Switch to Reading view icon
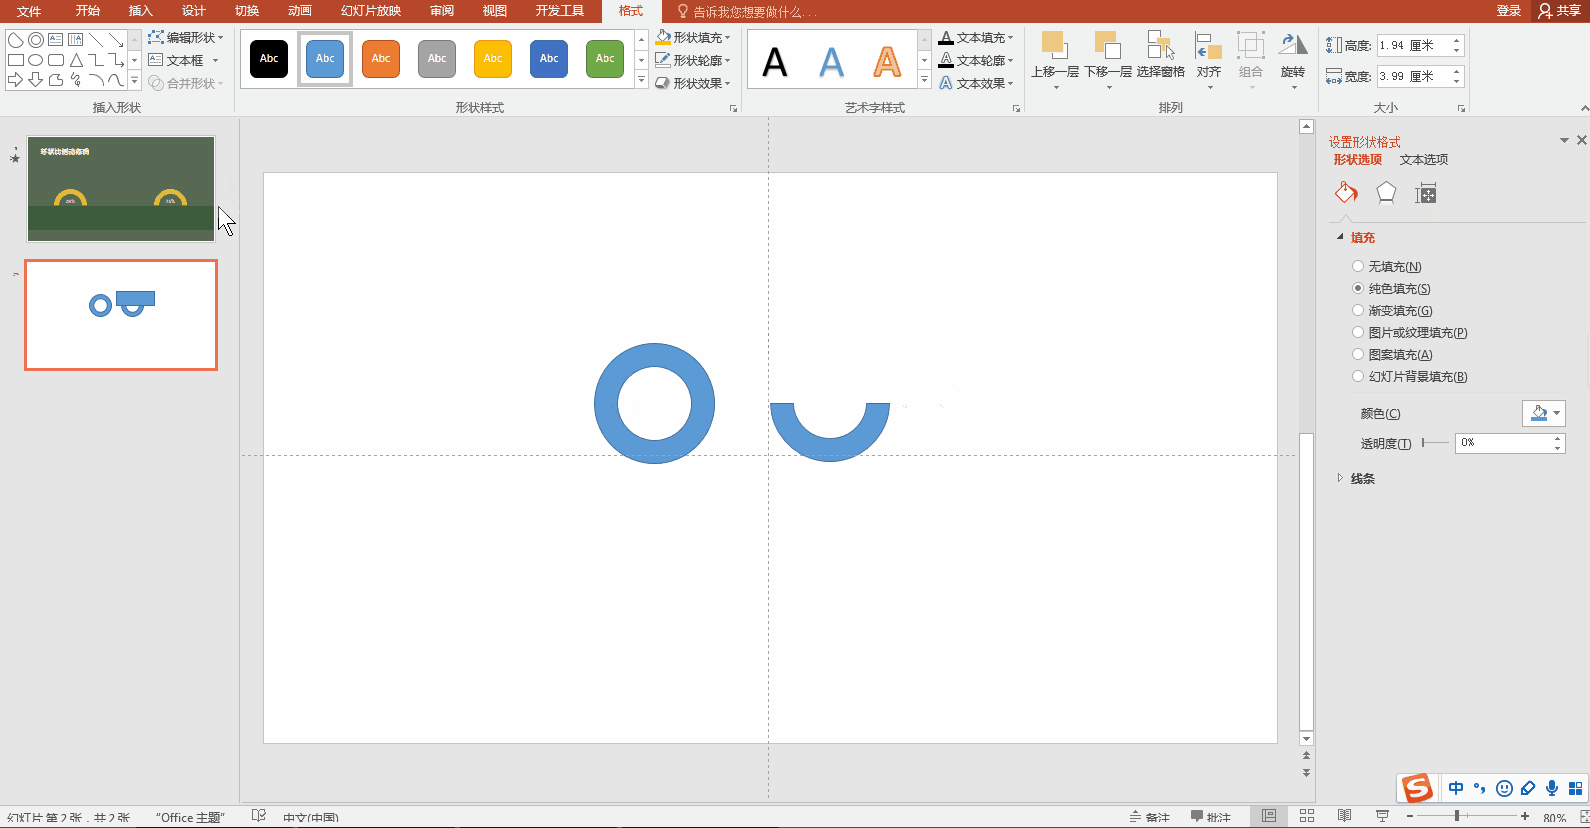Viewport: 1590px width, 828px height. coord(1345,816)
